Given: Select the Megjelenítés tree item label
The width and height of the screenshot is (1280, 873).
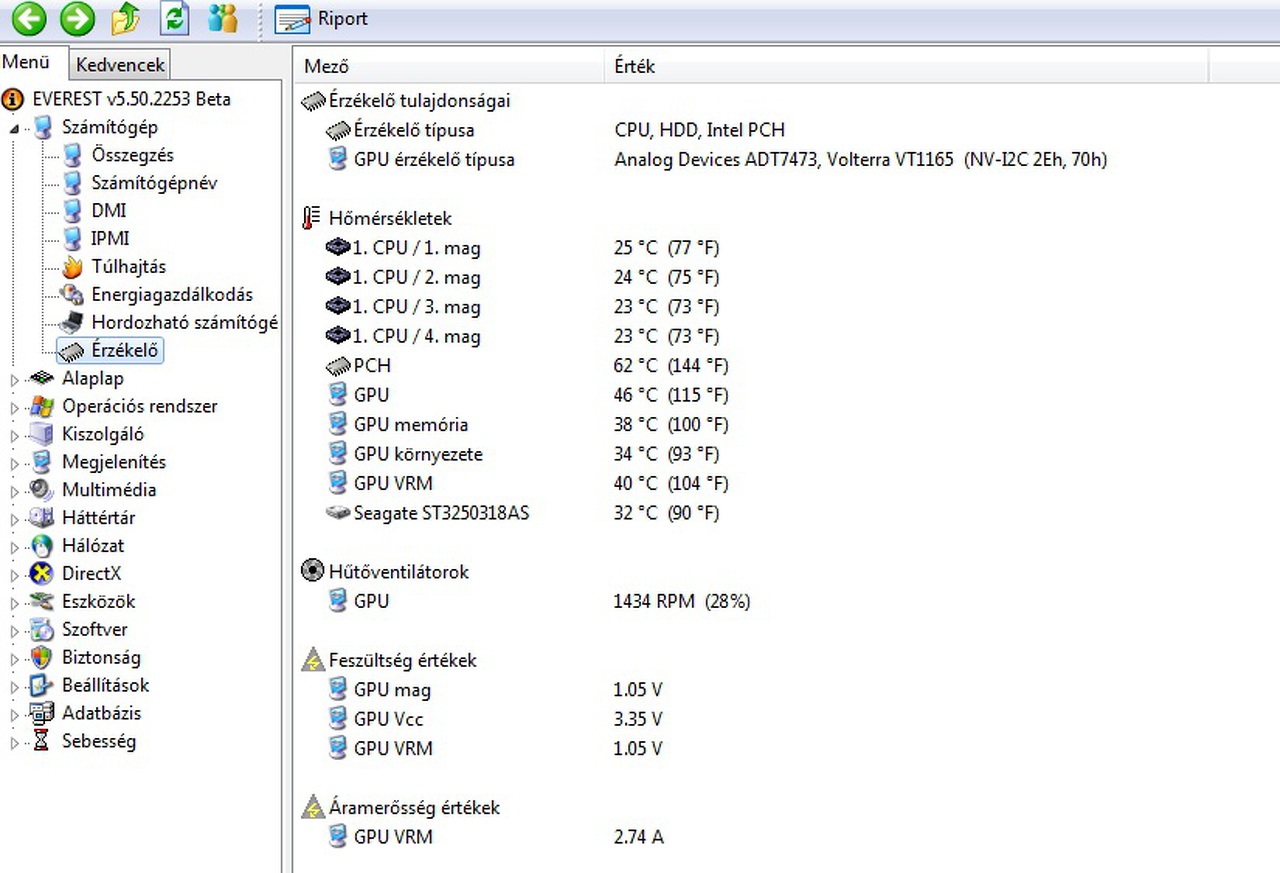Looking at the screenshot, I should (114, 463).
